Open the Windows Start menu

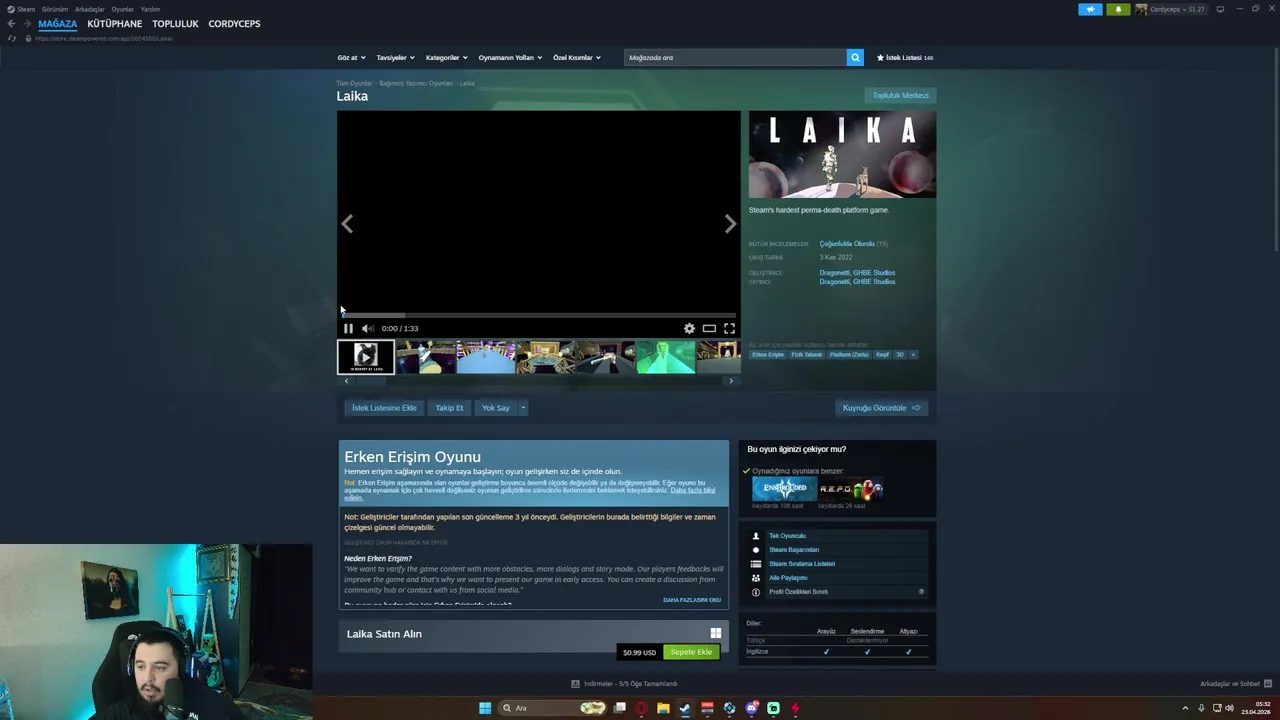click(x=485, y=708)
